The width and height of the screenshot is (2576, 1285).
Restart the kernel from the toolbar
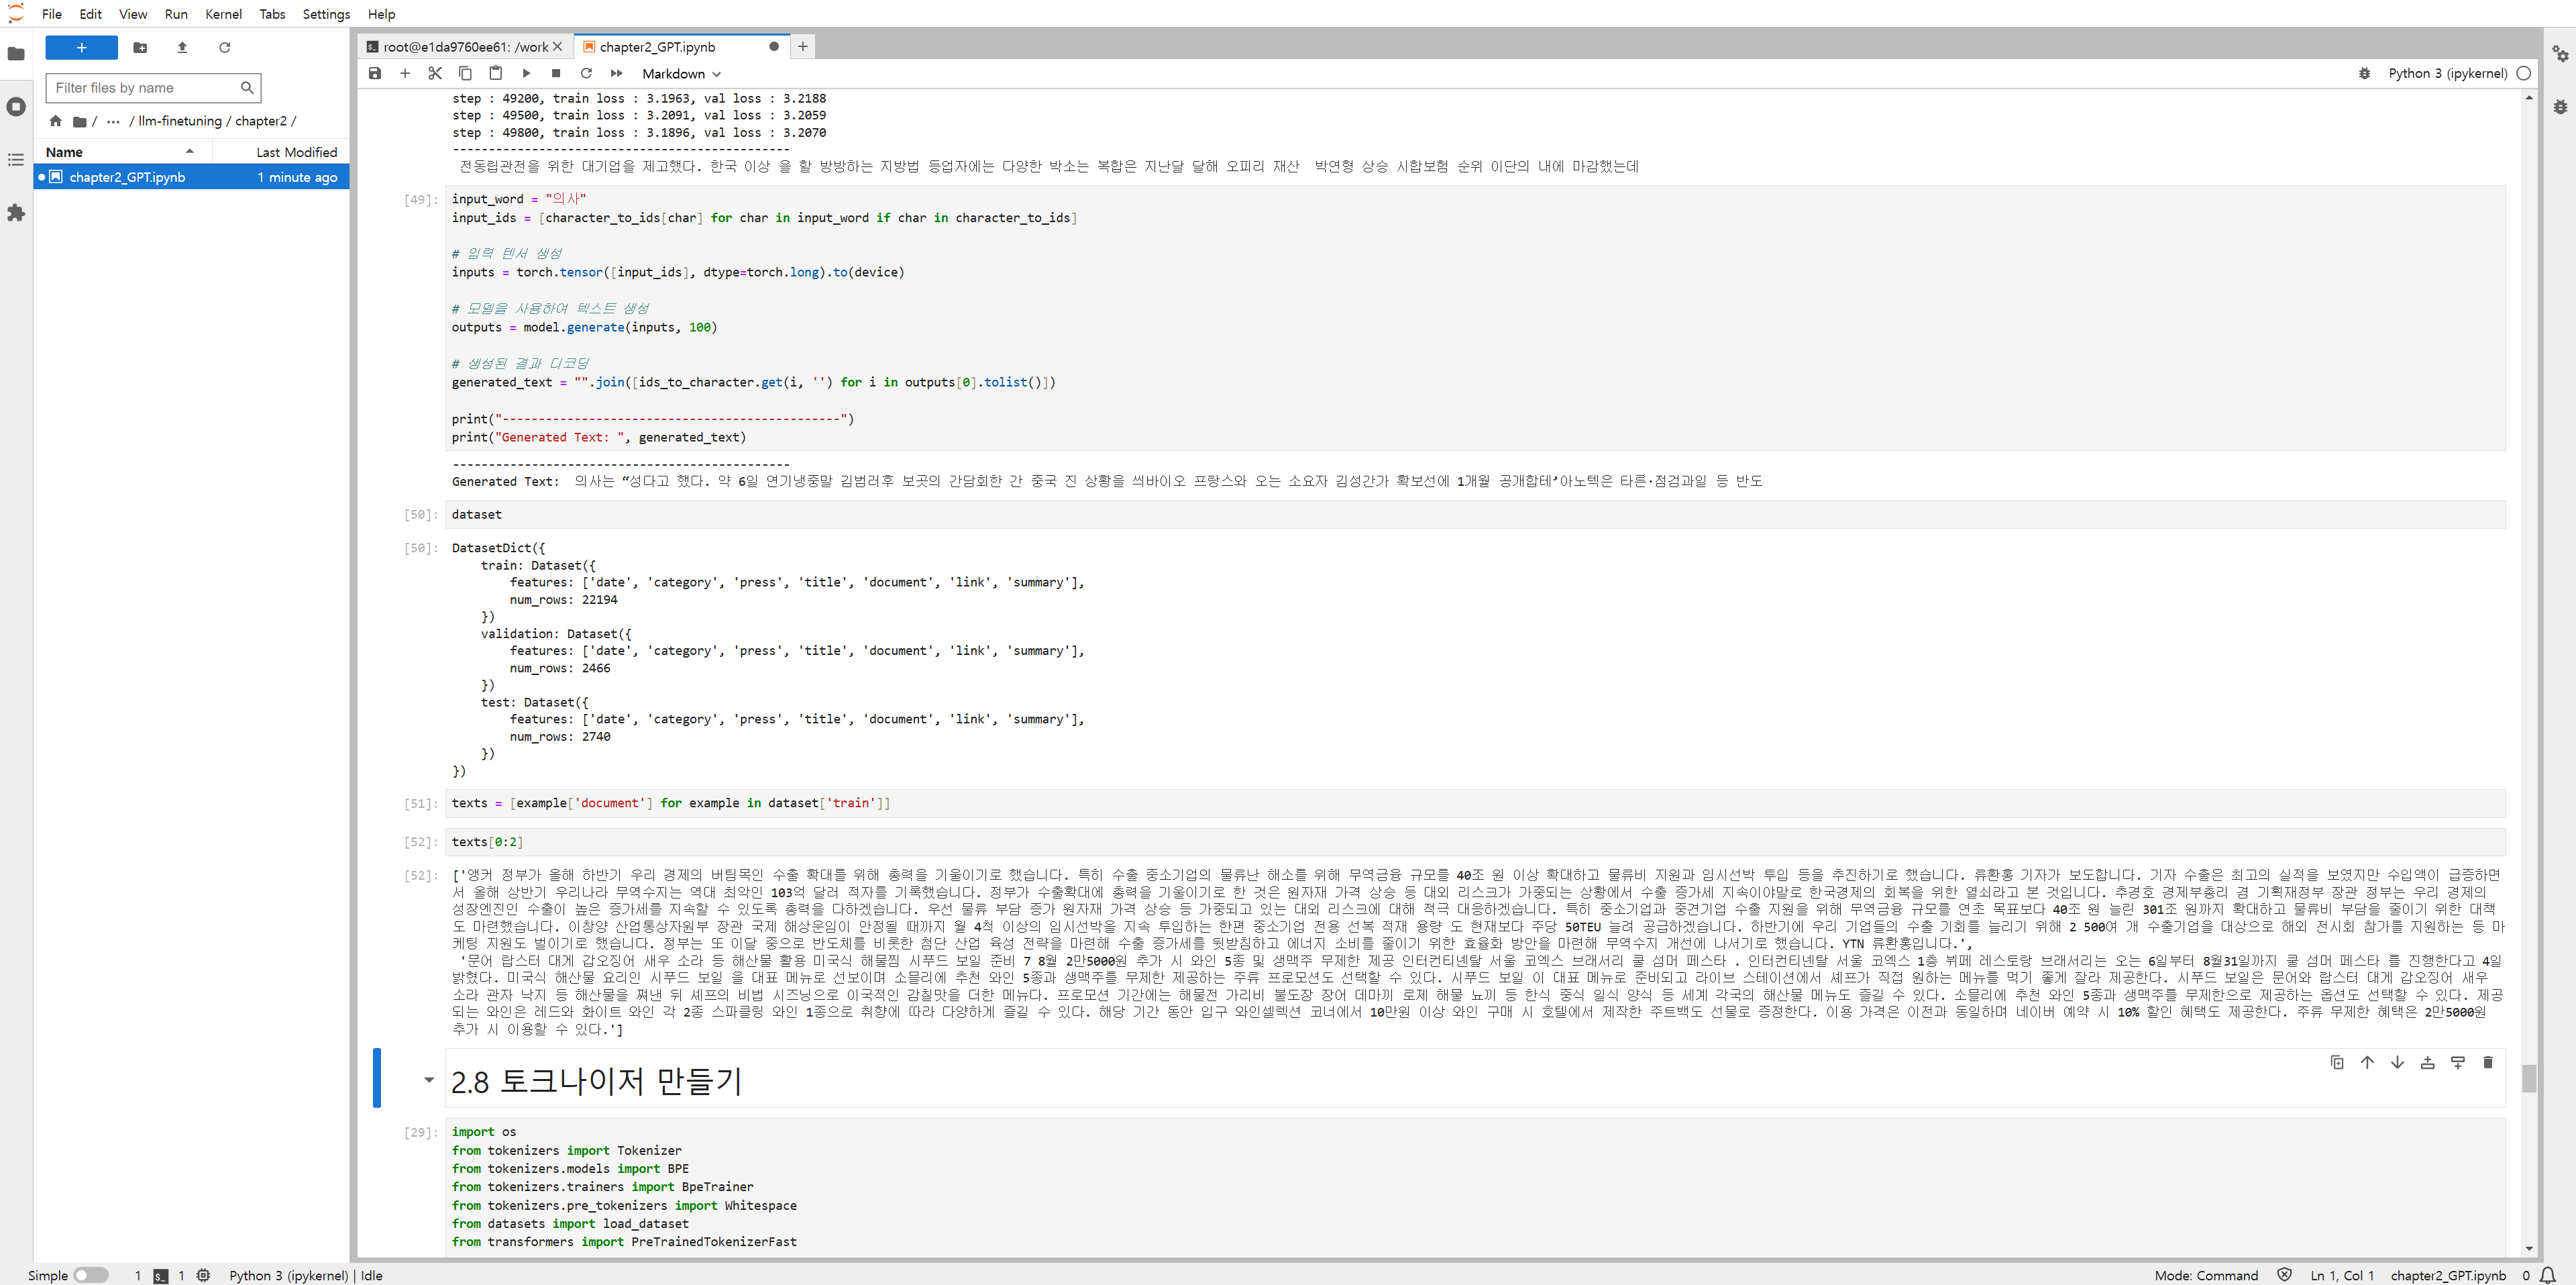586,73
